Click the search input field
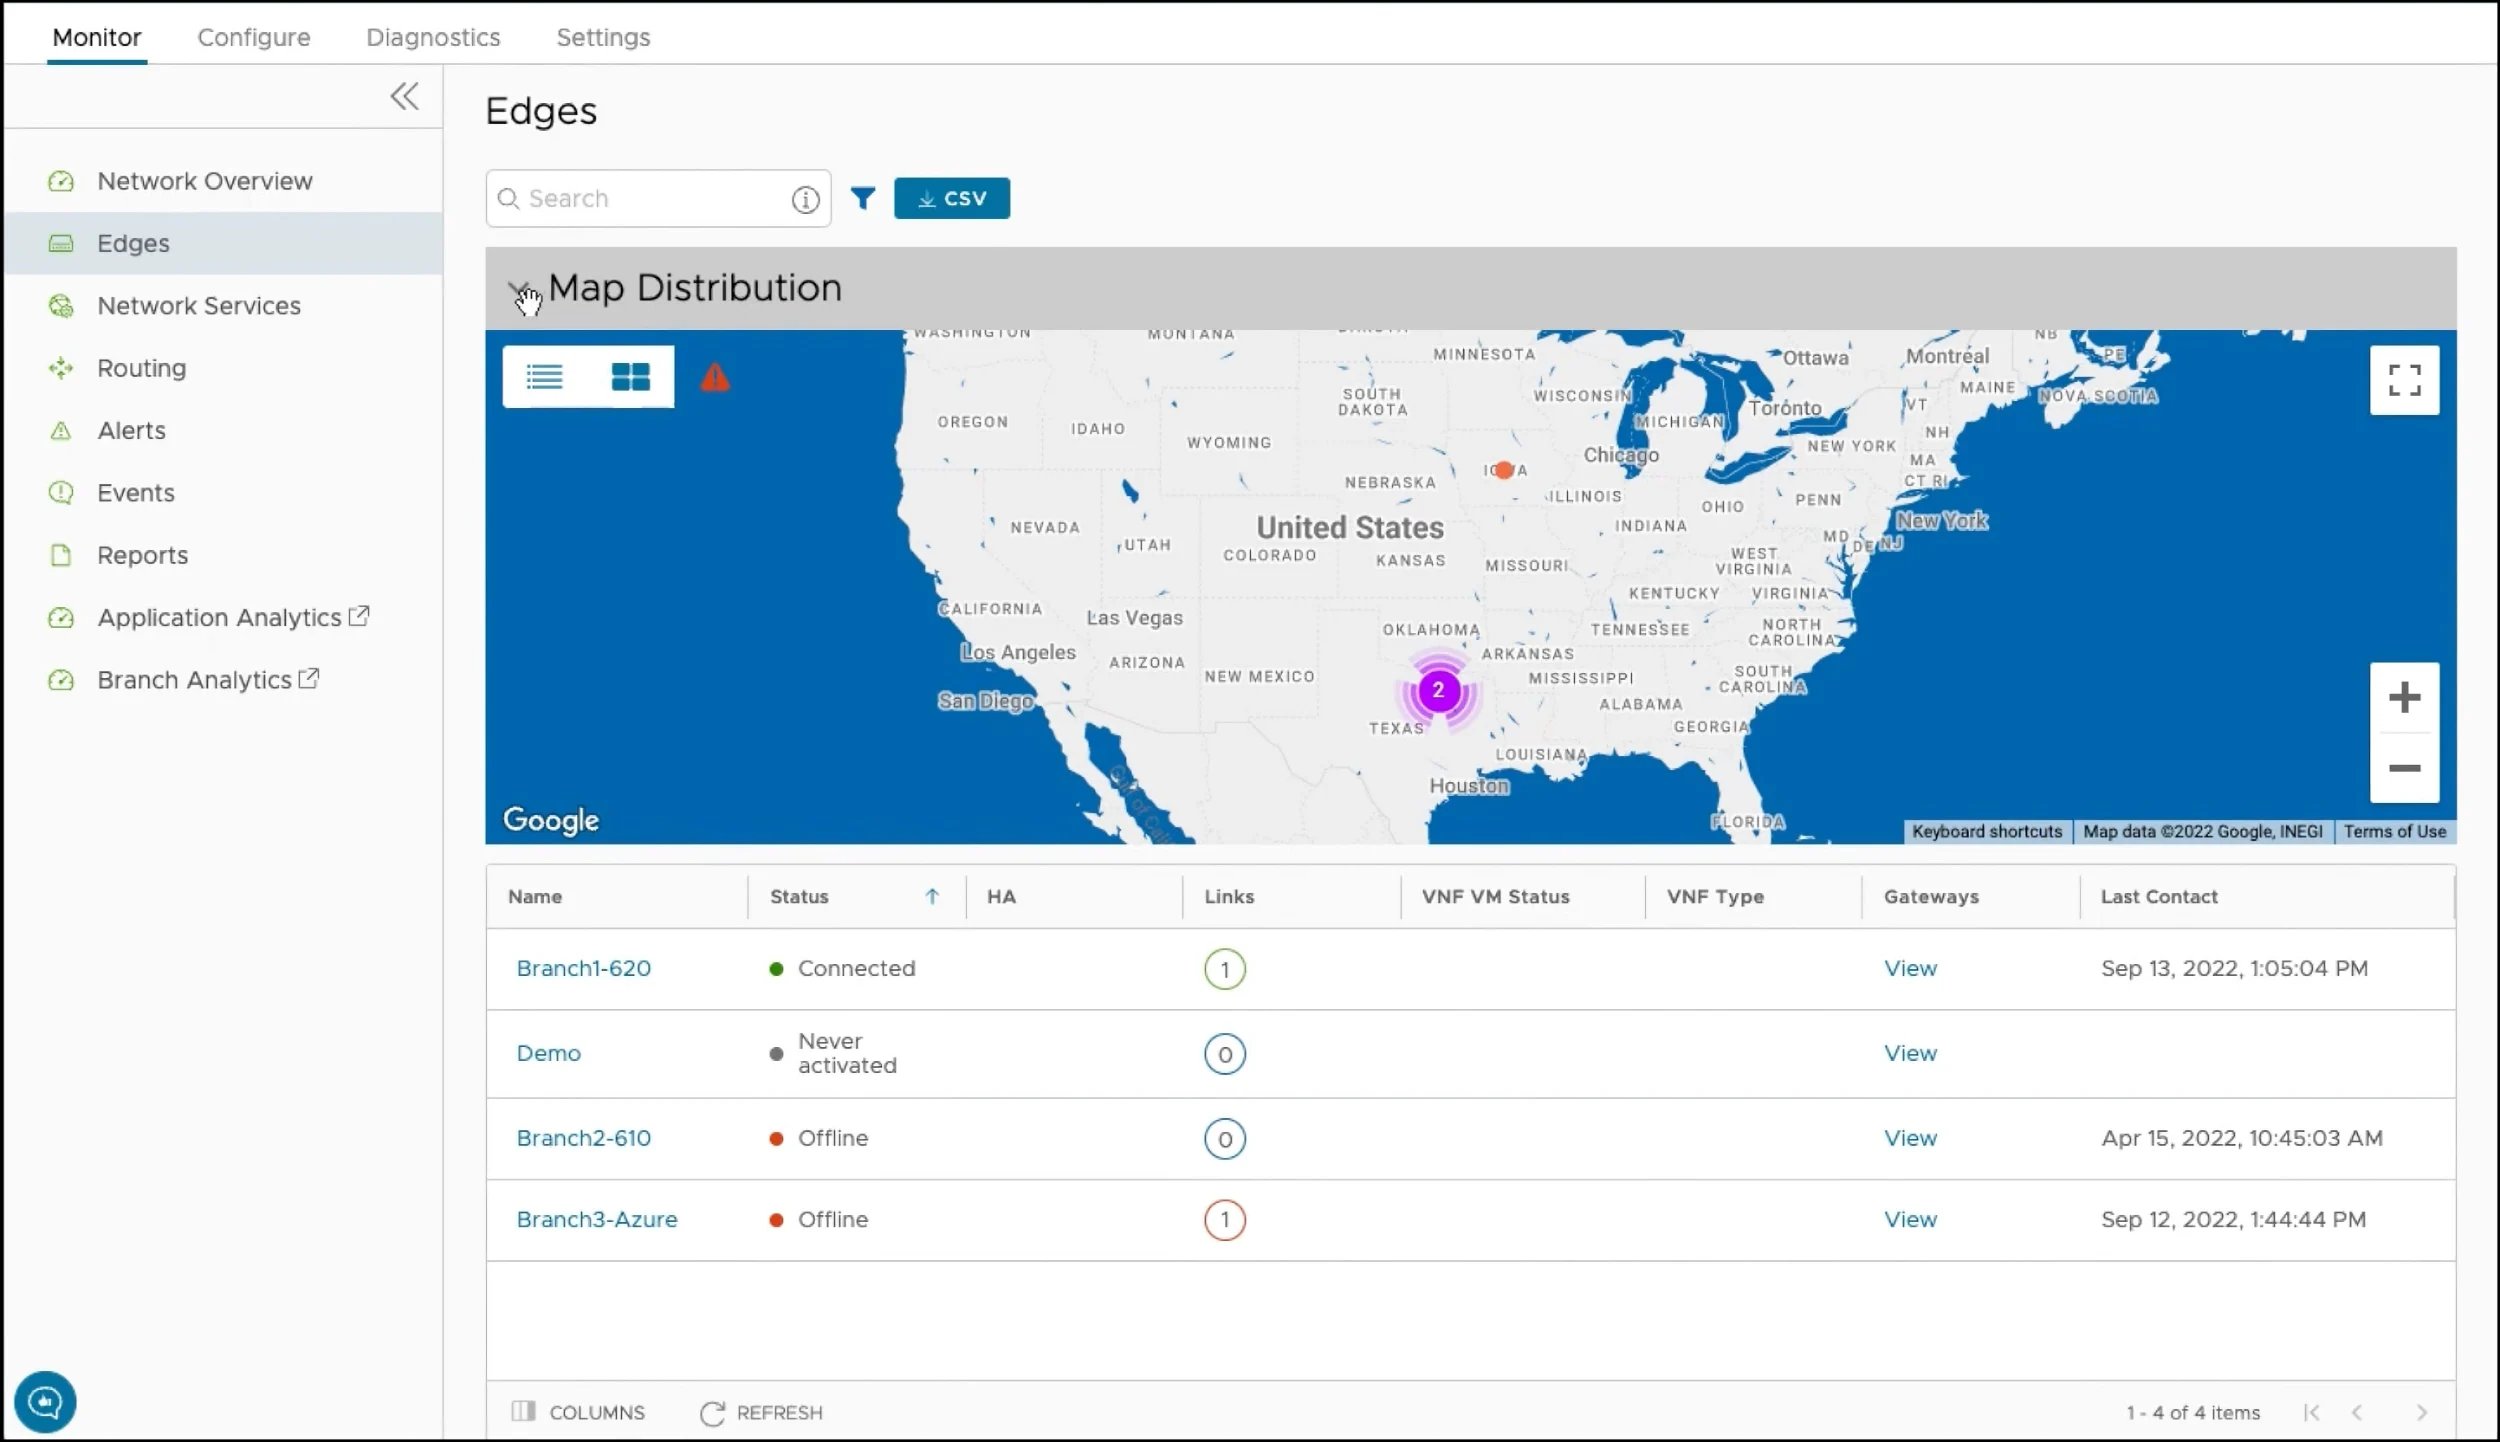 [x=658, y=197]
